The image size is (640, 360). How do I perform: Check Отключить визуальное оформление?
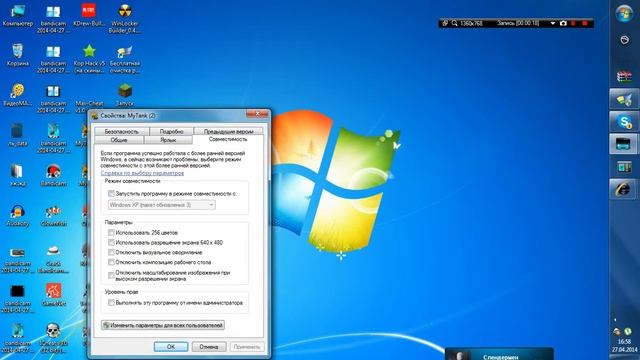(111, 252)
